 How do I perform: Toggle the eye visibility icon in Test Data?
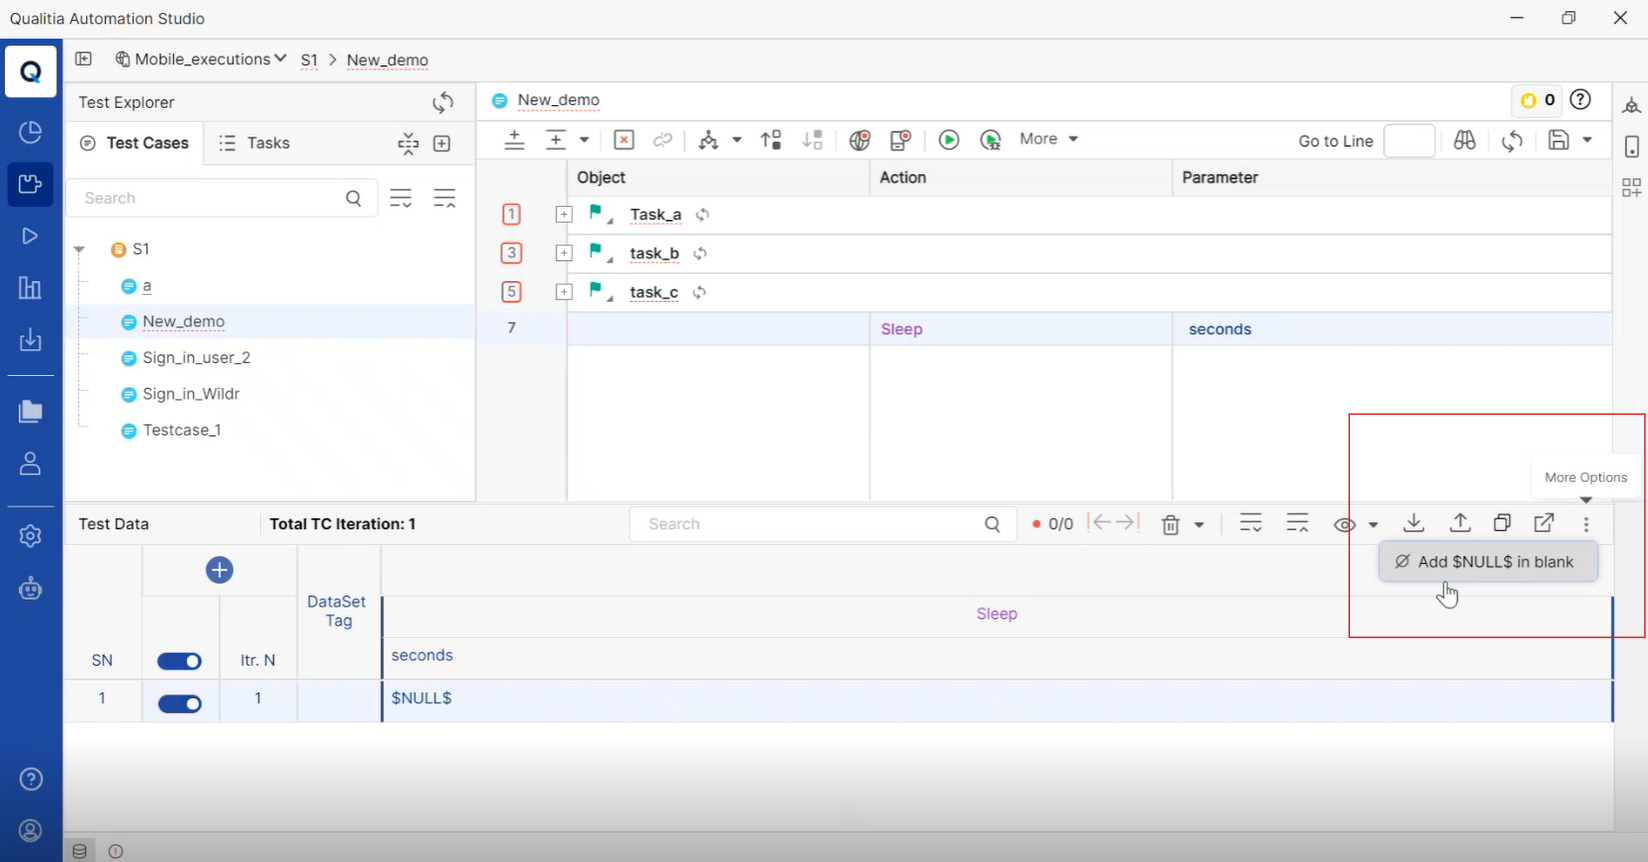click(x=1344, y=525)
